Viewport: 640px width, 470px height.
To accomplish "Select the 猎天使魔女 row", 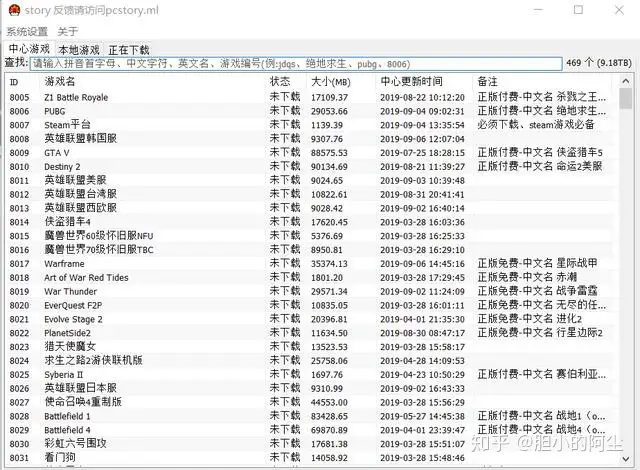I will 309,347.
